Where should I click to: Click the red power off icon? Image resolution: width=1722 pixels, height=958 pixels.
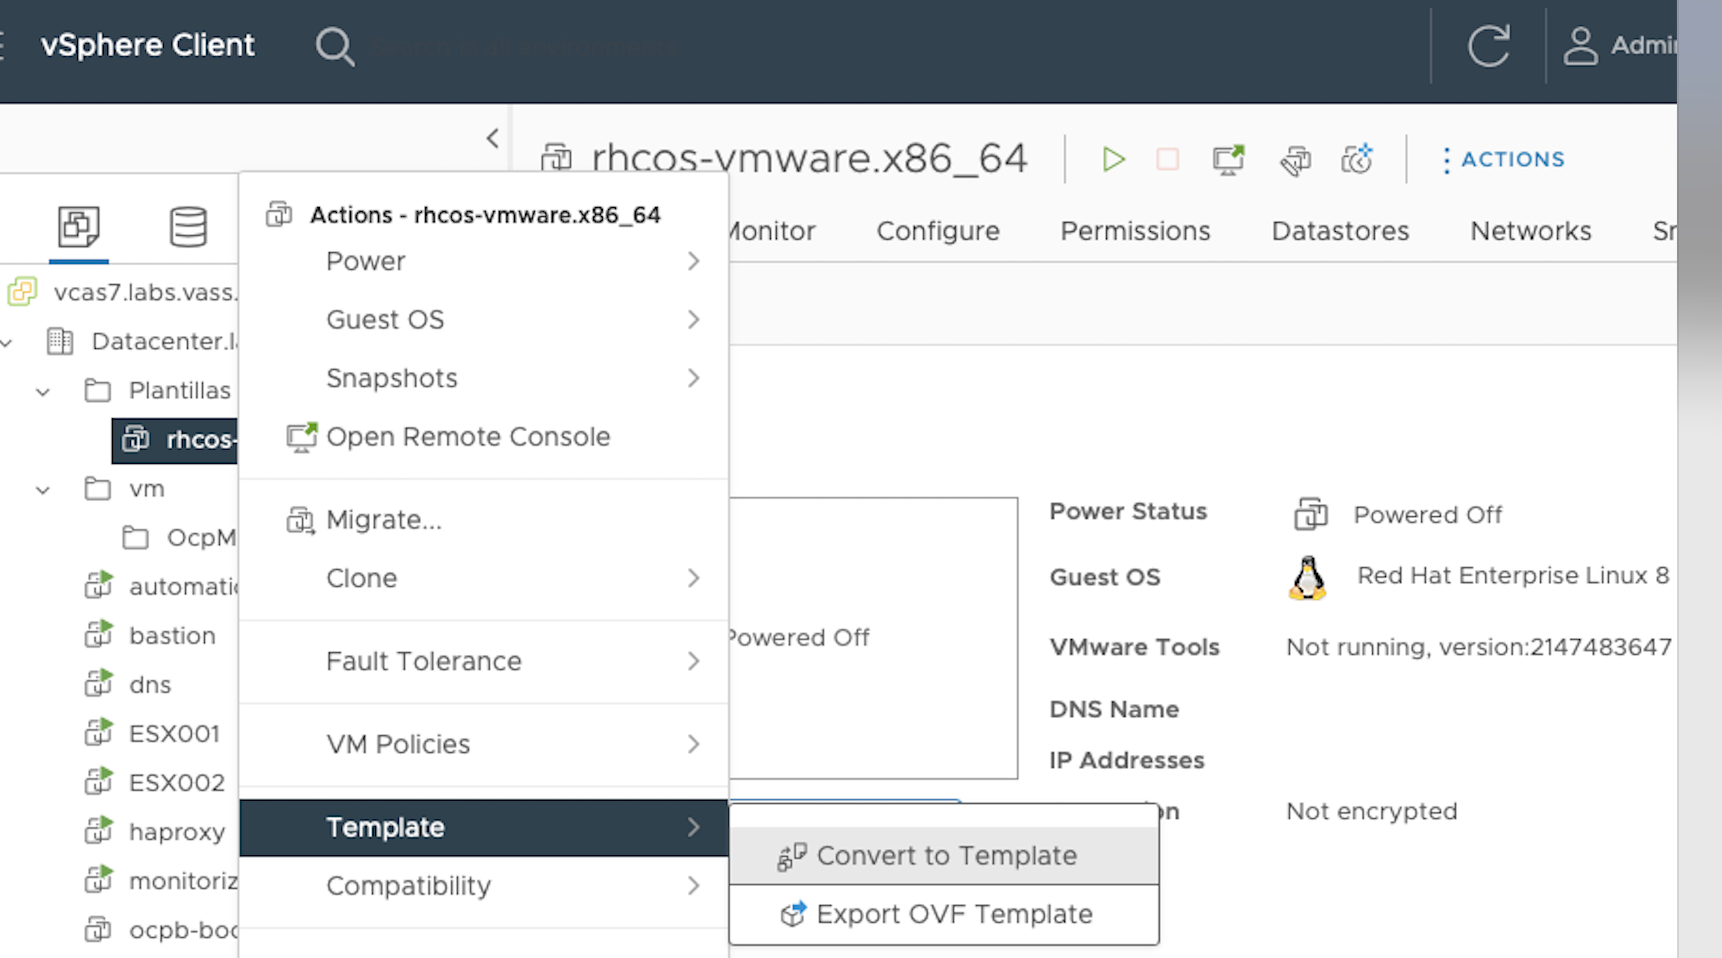[1167, 159]
